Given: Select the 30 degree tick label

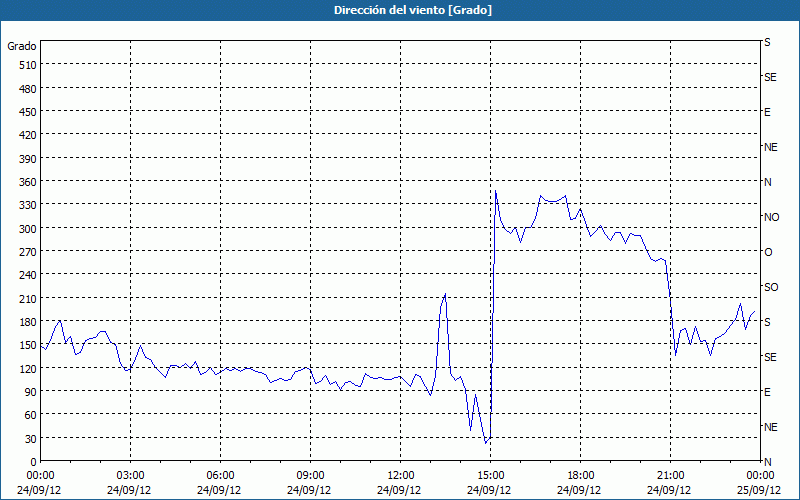Looking at the screenshot, I should point(31,439).
